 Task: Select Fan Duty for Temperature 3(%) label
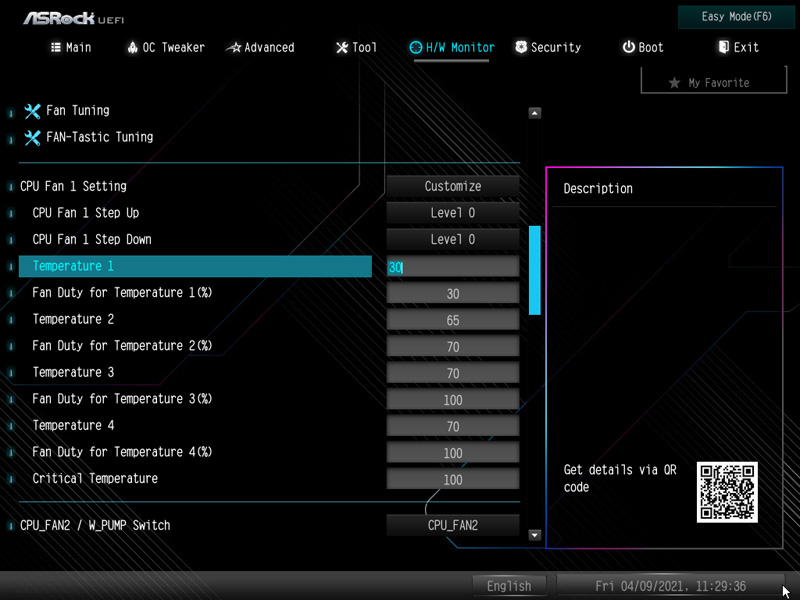(122, 398)
